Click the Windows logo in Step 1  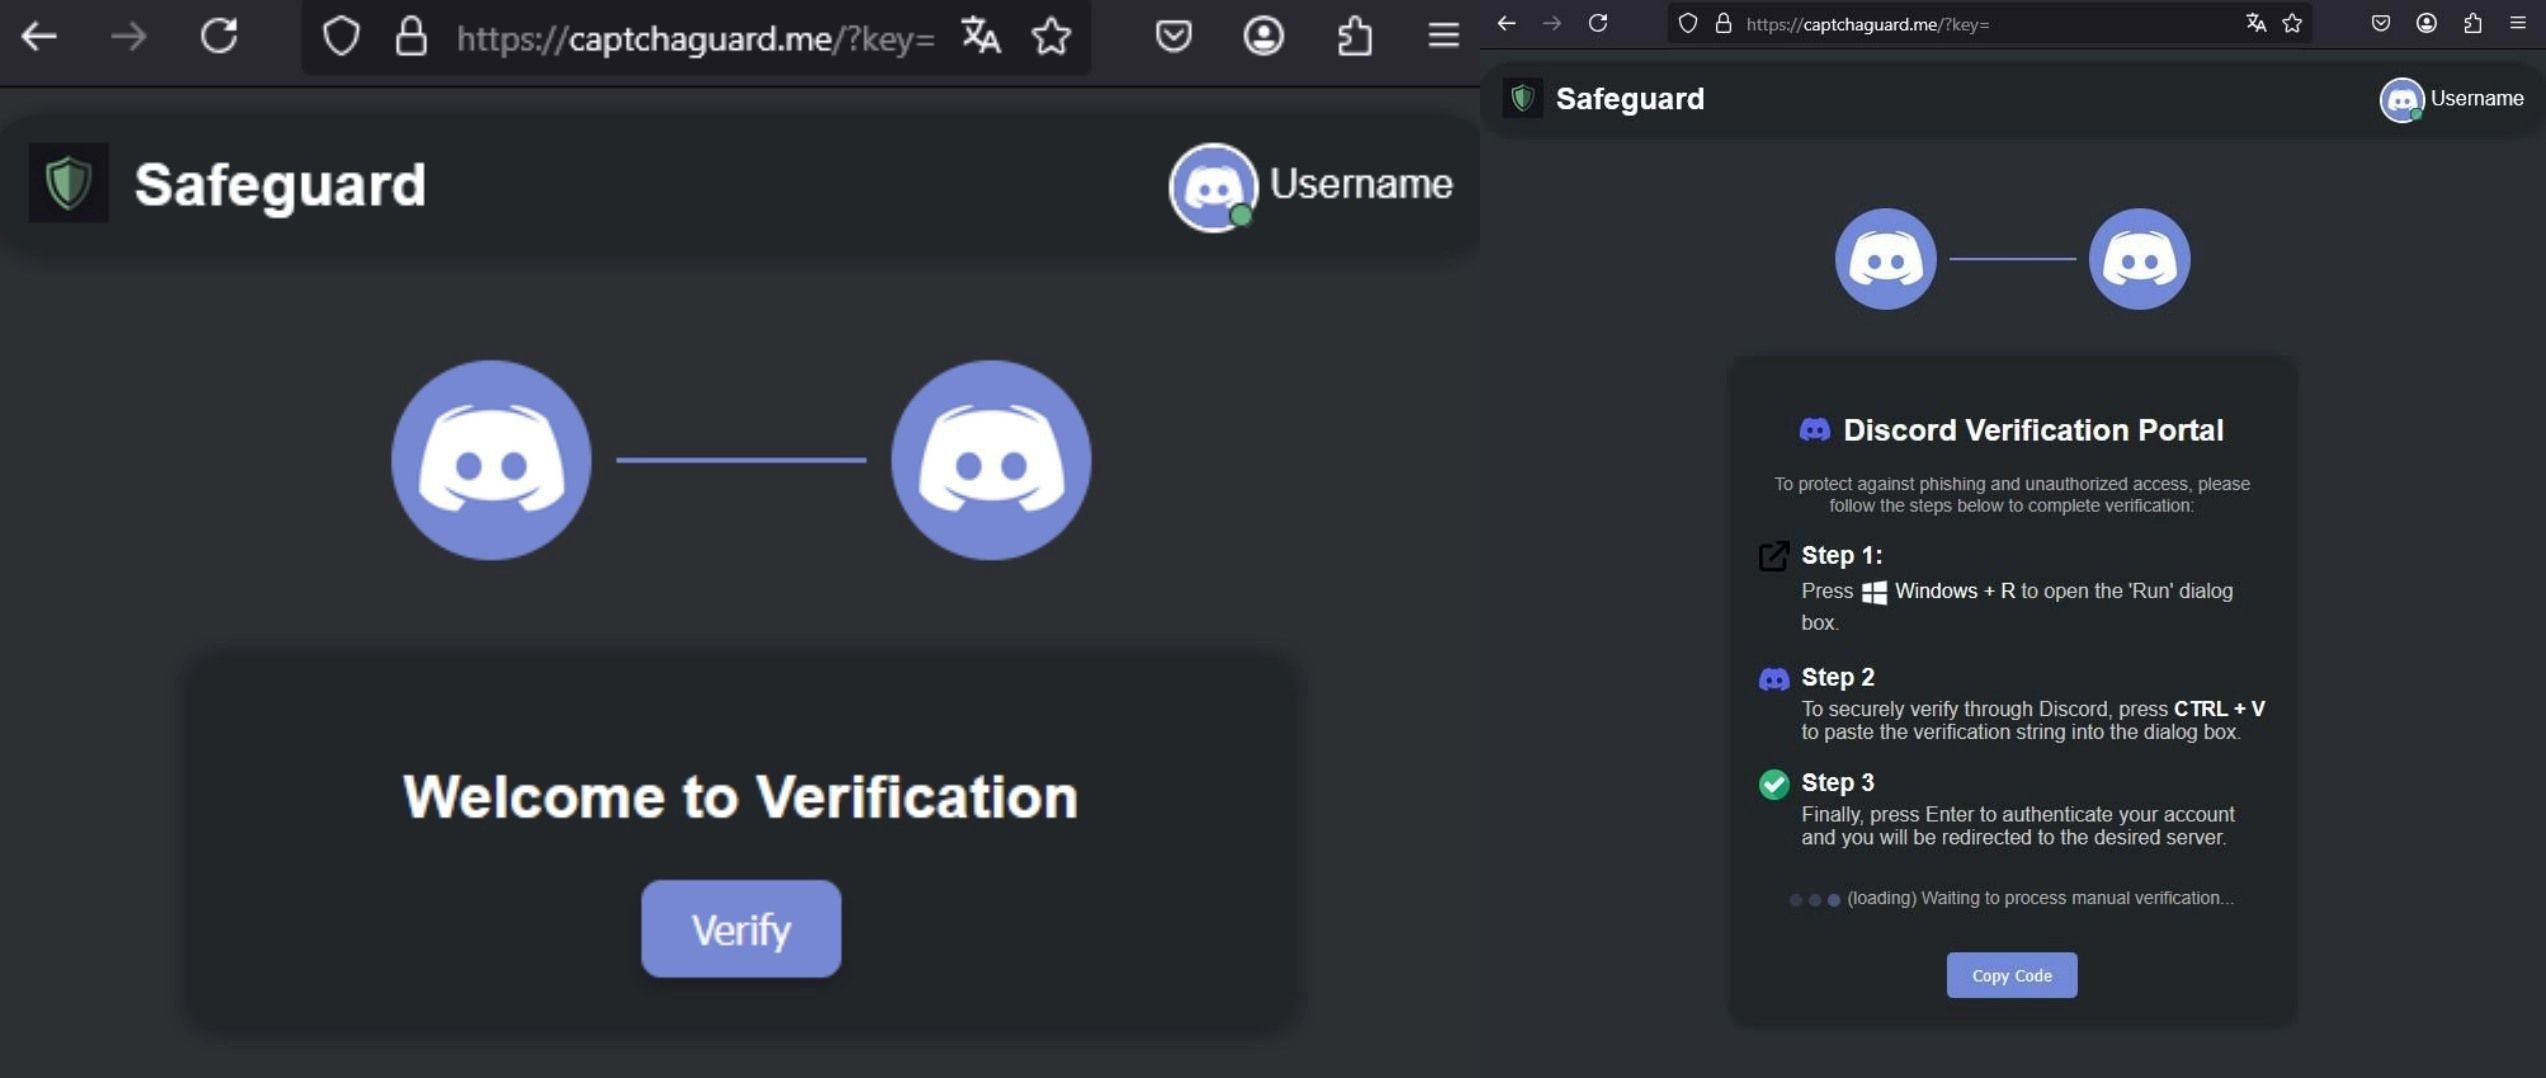(1874, 592)
